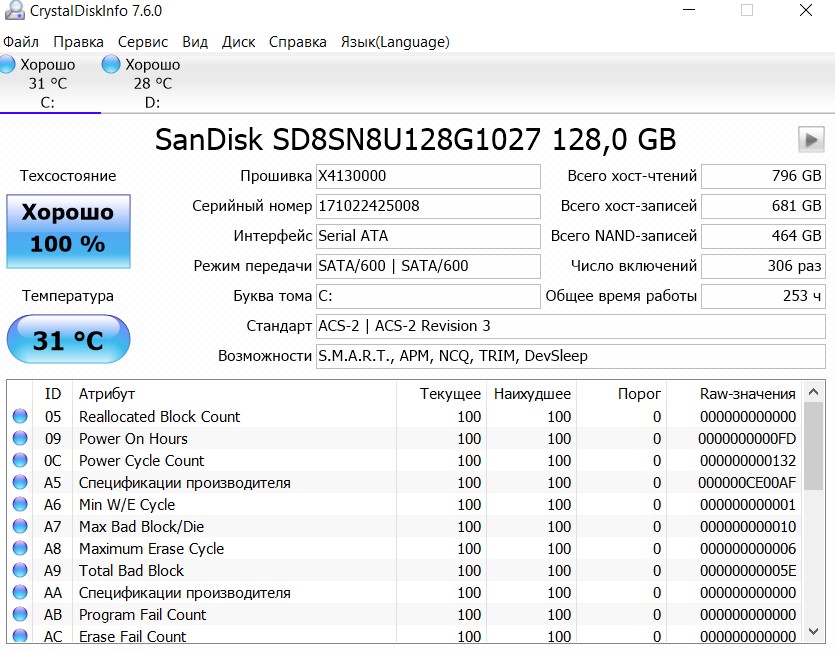Open the Язык(Language) menu

[395, 42]
